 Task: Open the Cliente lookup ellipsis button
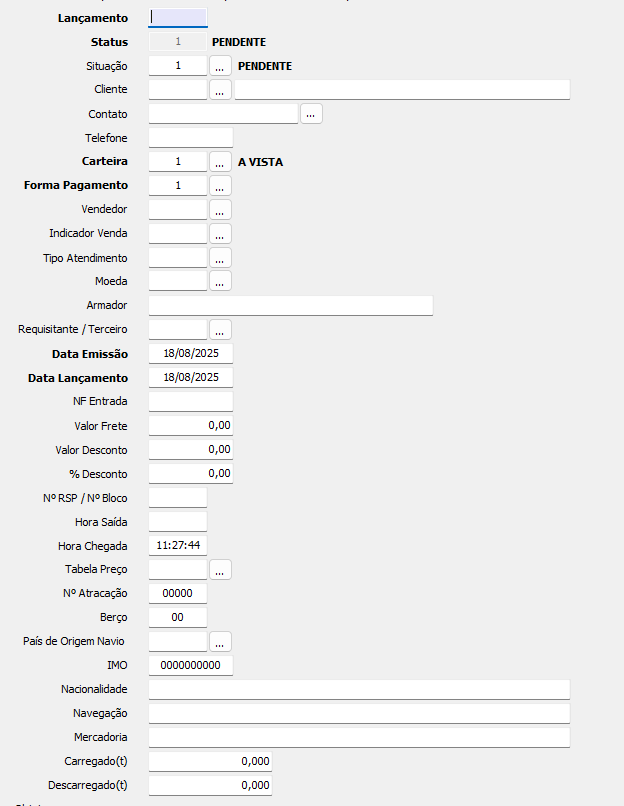coord(220,89)
